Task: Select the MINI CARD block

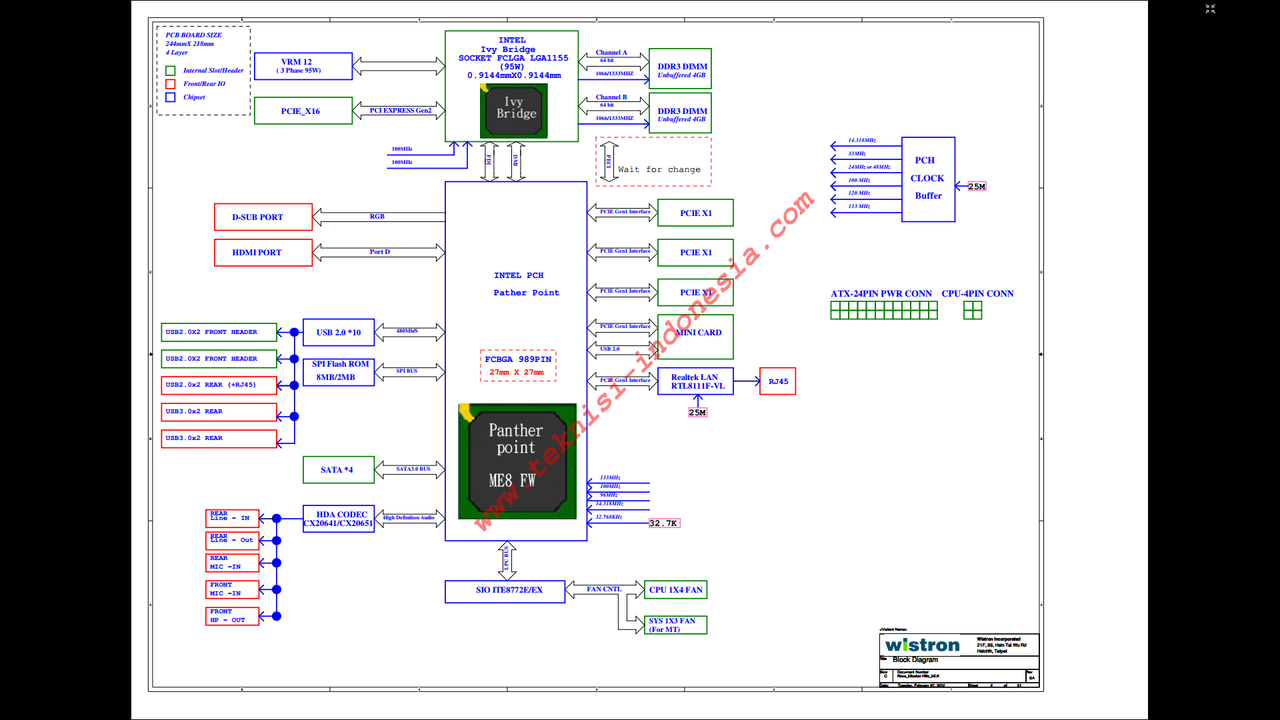Action: point(696,337)
